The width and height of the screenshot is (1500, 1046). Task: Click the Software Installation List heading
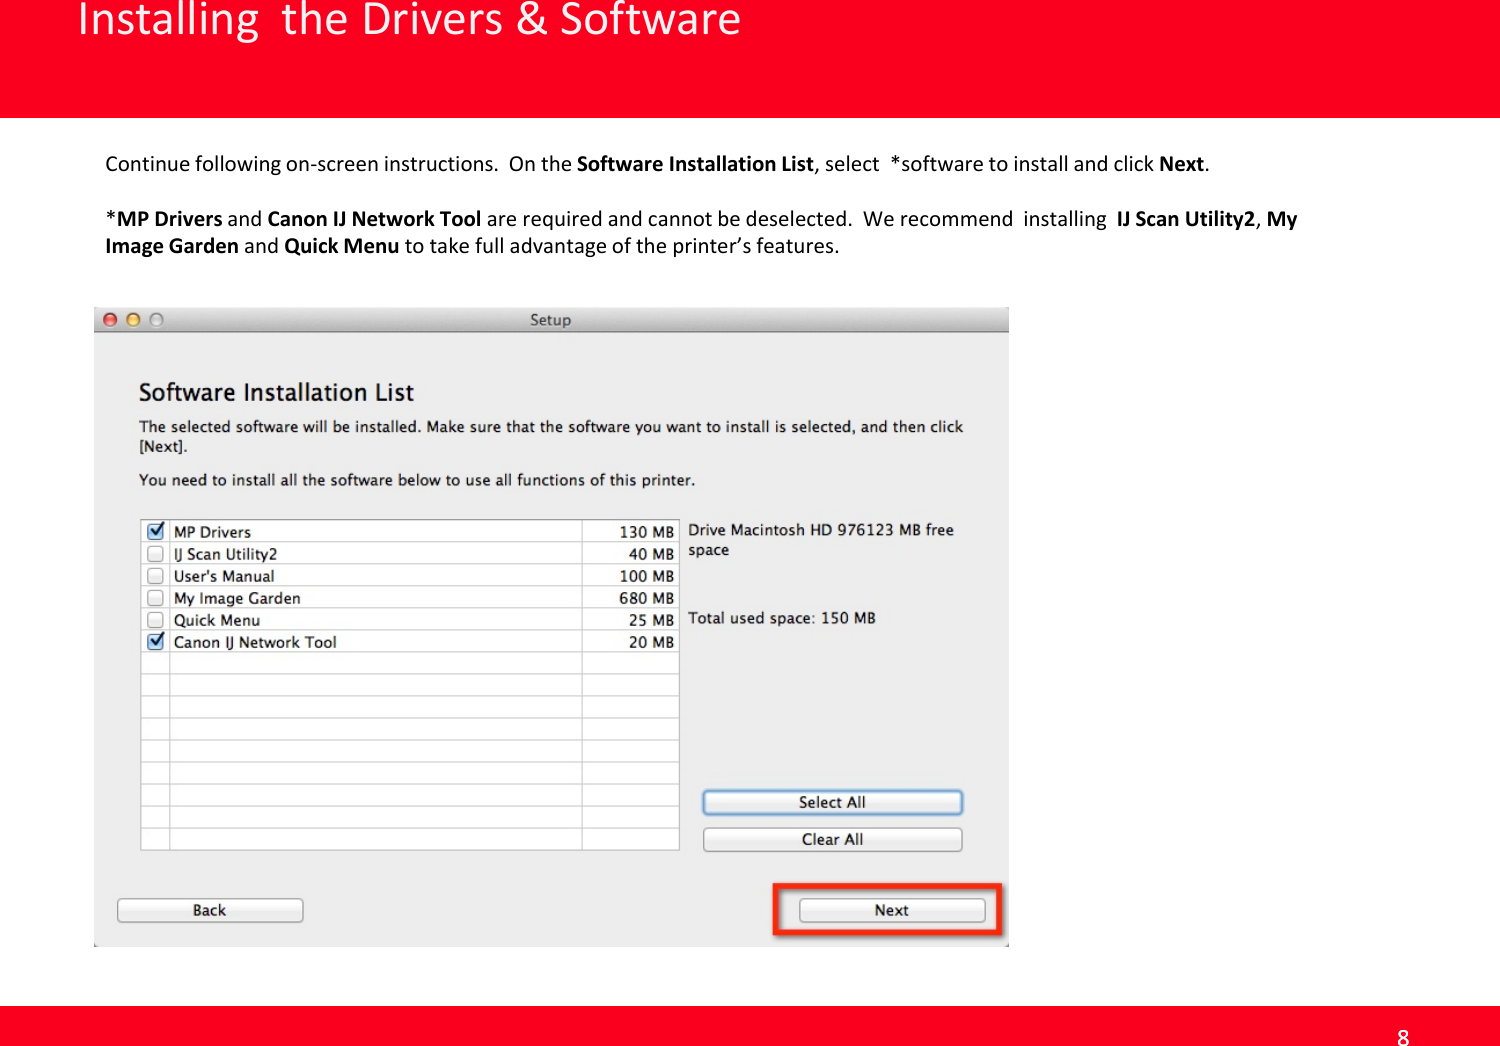pyautogui.click(x=276, y=392)
